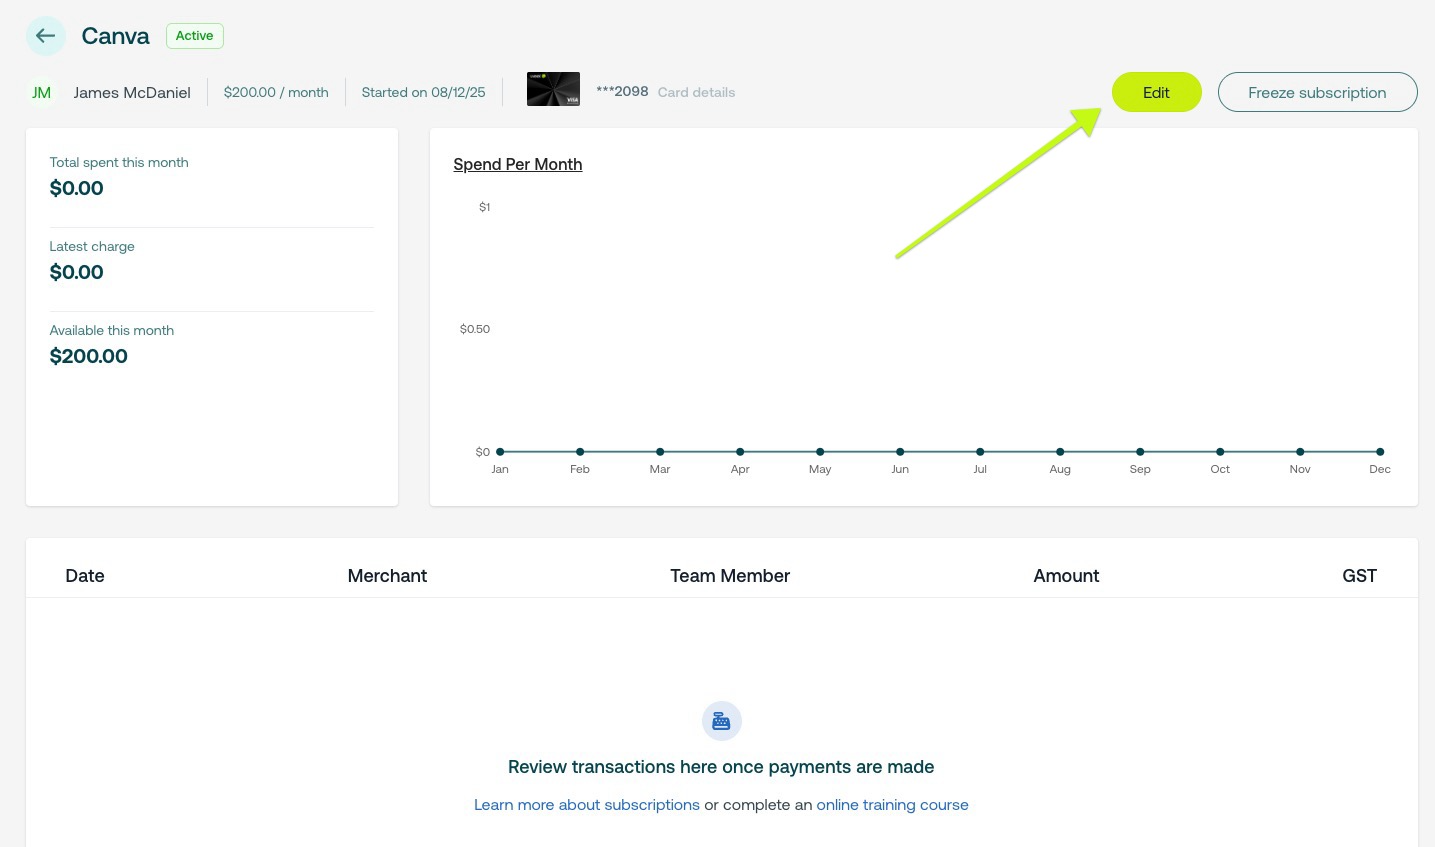Click Freeze subscription button
The width and height of the screenshot is (1435, 847).
pos(1317,92)
